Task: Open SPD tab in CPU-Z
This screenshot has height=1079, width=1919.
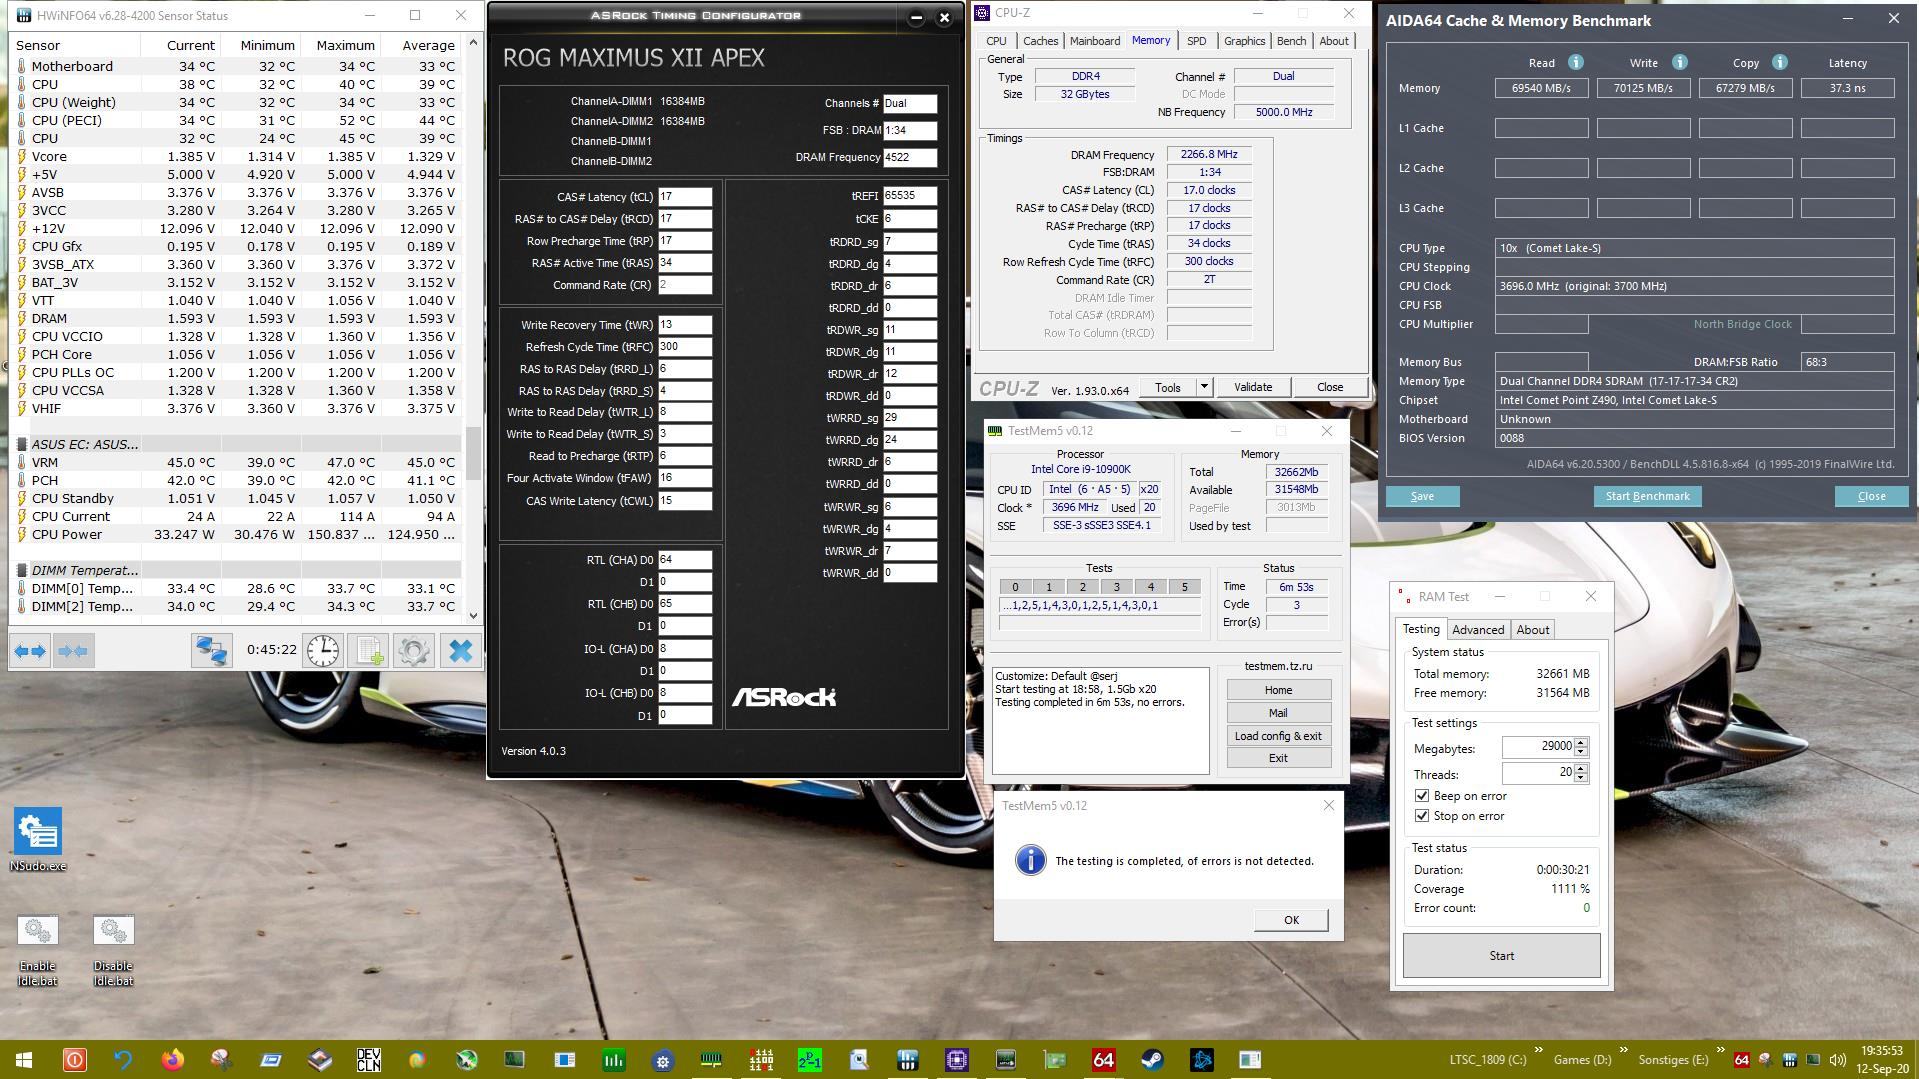Action: tap(1196, 41)
